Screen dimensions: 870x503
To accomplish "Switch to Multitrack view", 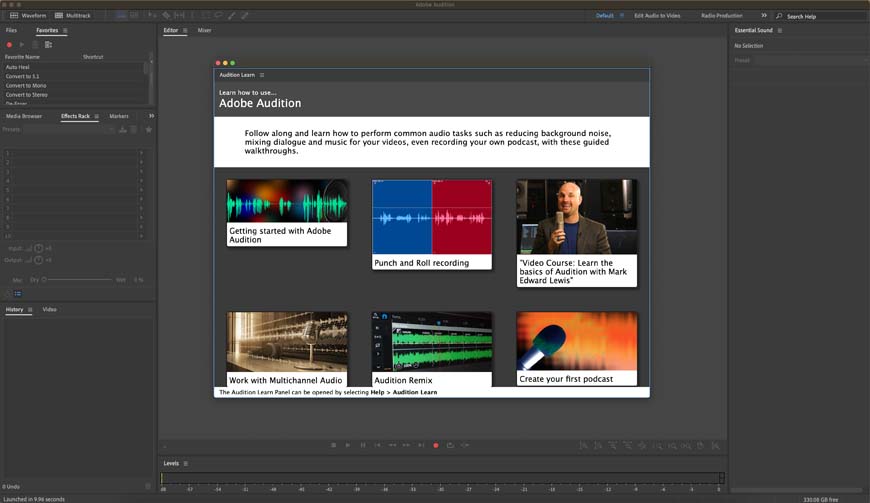I will 73,16.
